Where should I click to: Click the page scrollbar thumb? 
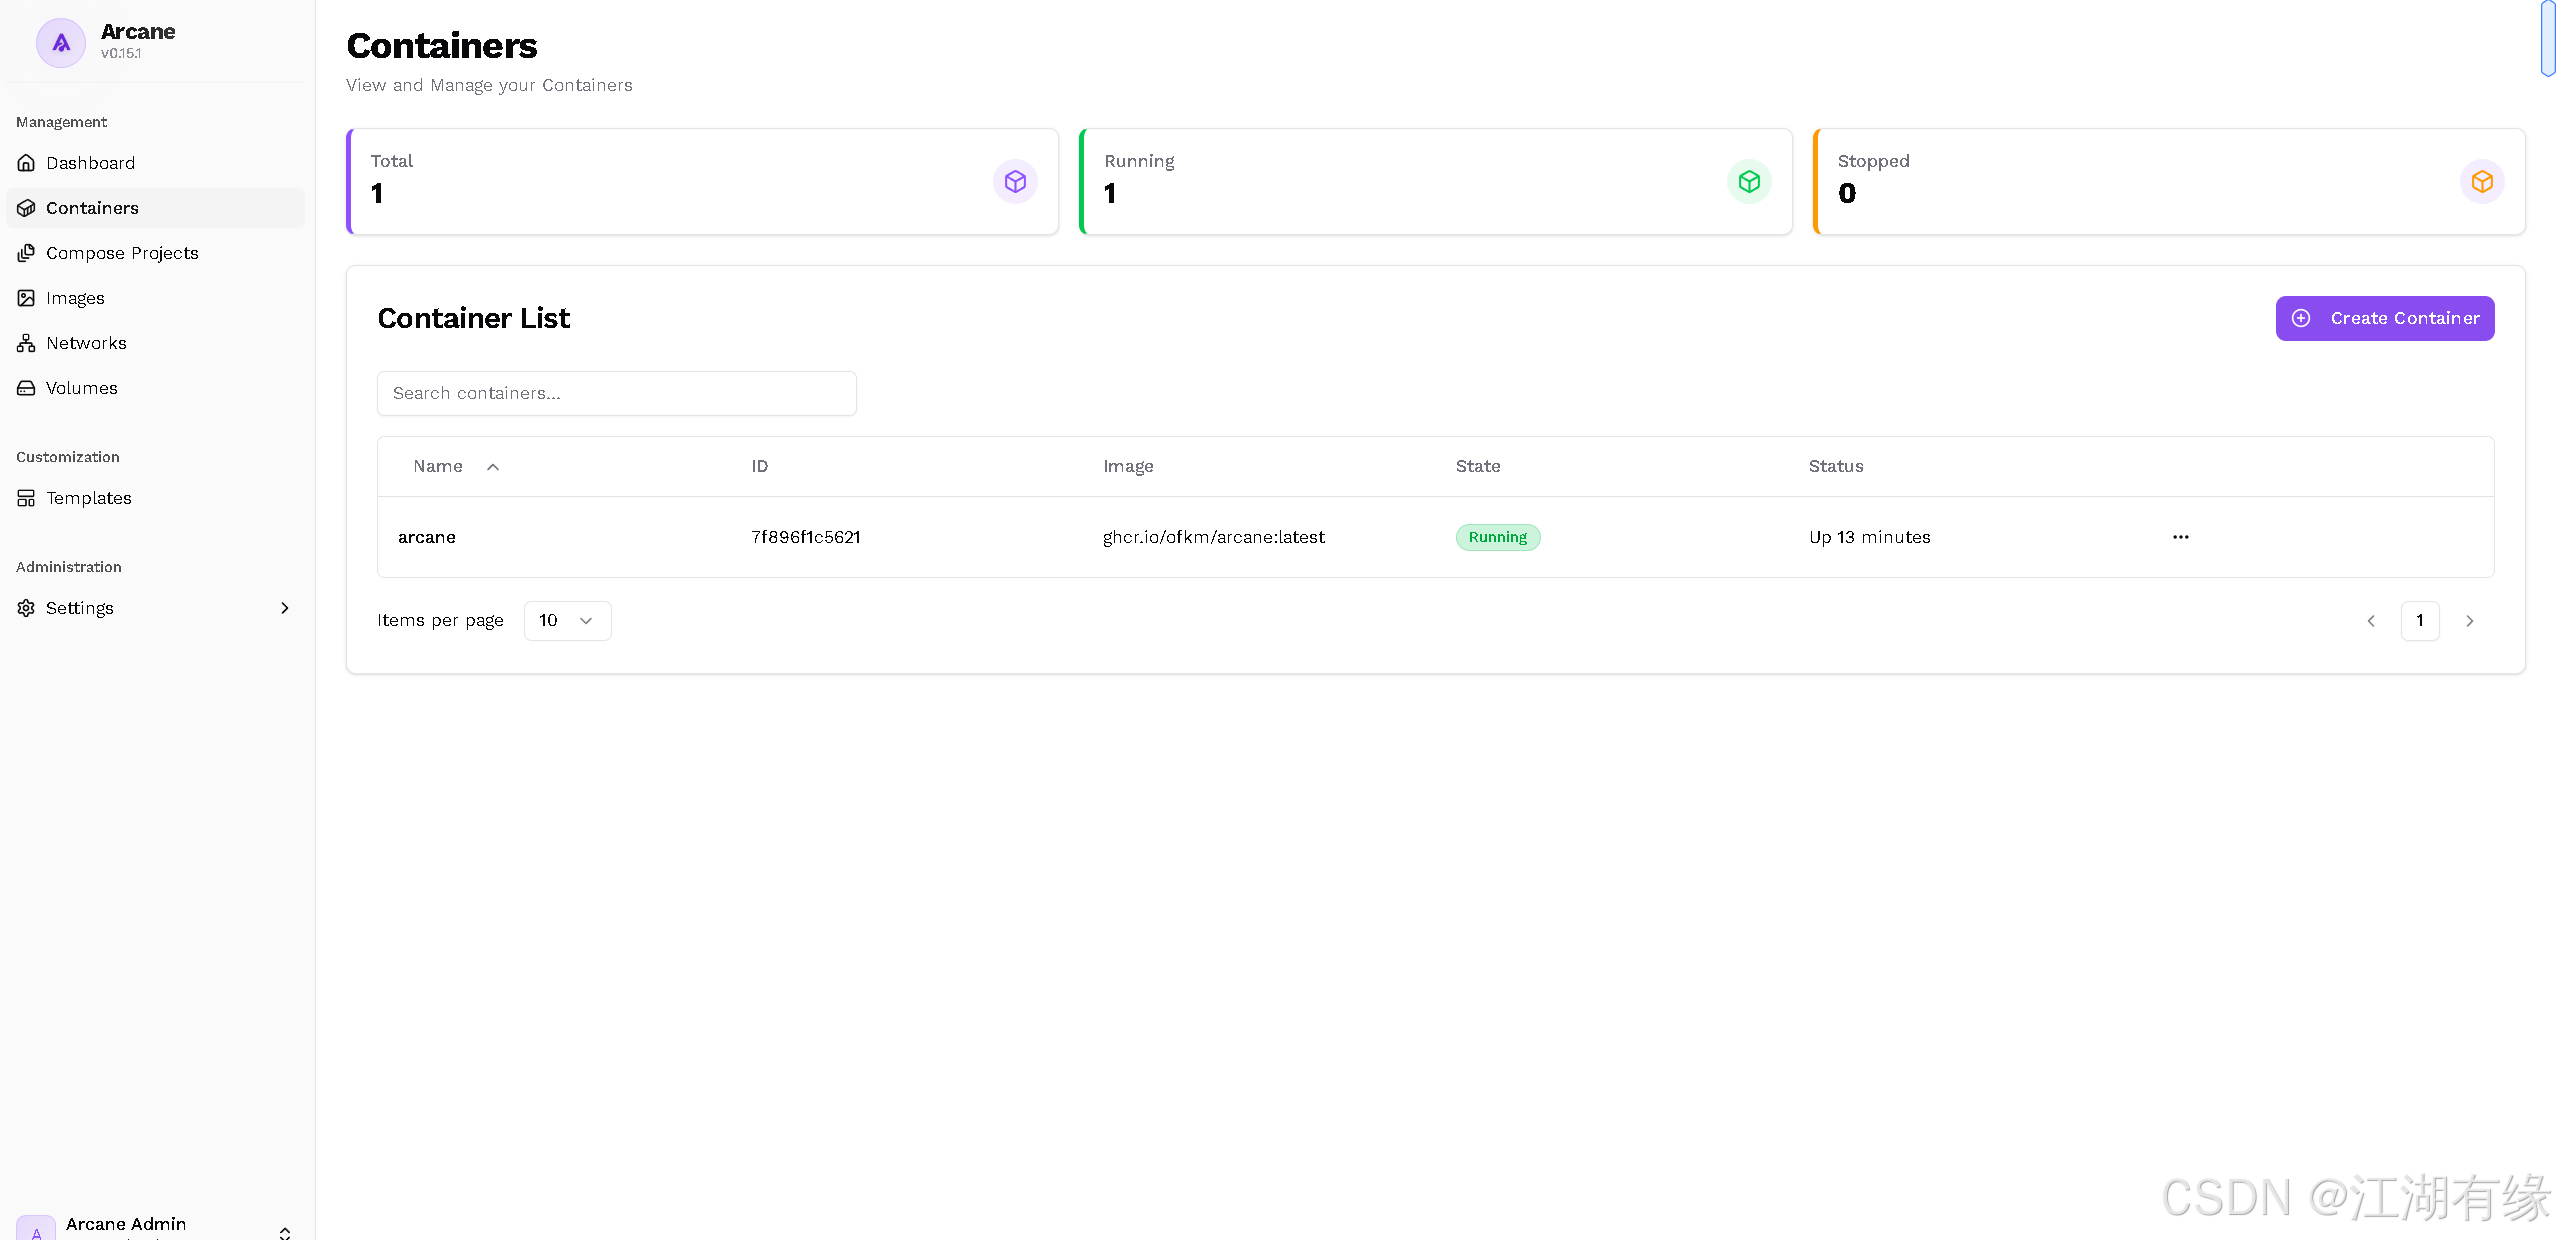2547,38
